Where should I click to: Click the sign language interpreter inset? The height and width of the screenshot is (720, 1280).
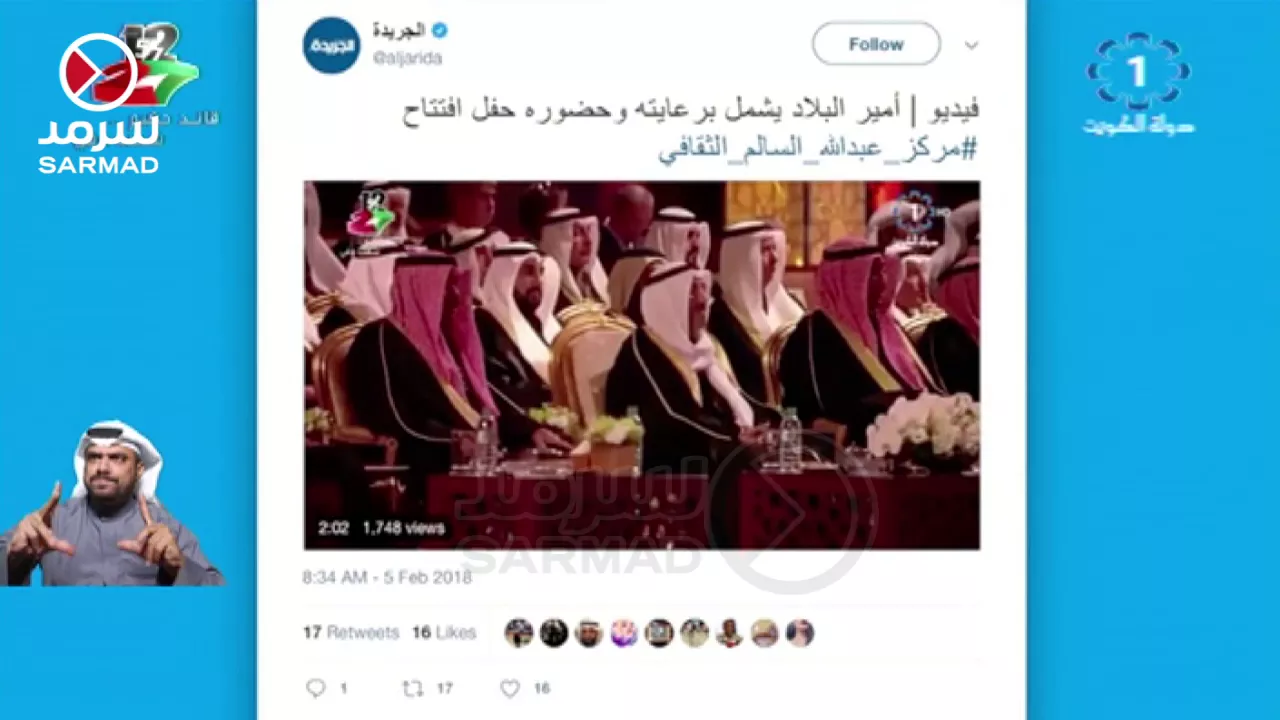[110, 503]
